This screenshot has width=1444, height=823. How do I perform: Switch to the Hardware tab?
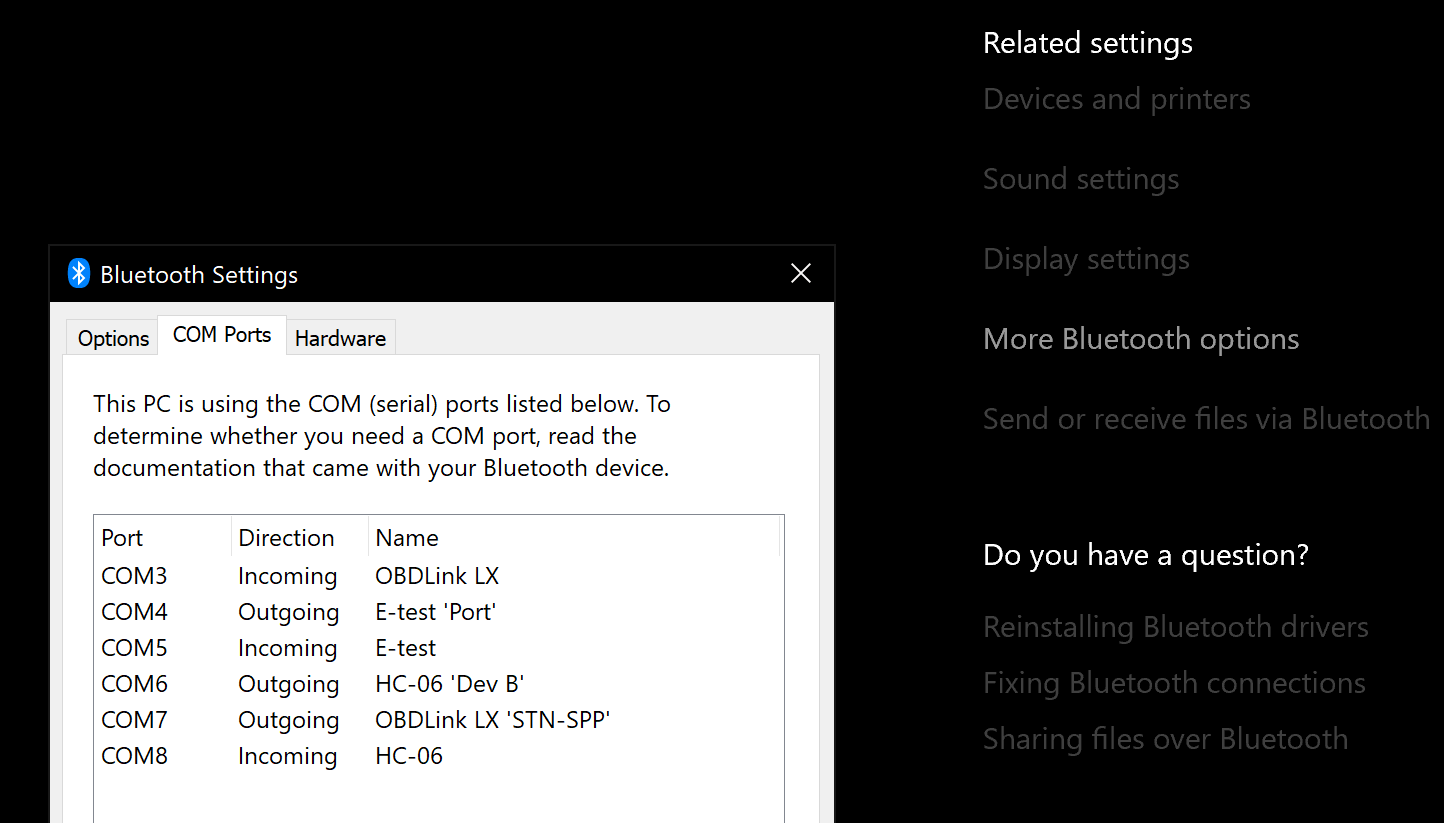[x=340, y=338]
